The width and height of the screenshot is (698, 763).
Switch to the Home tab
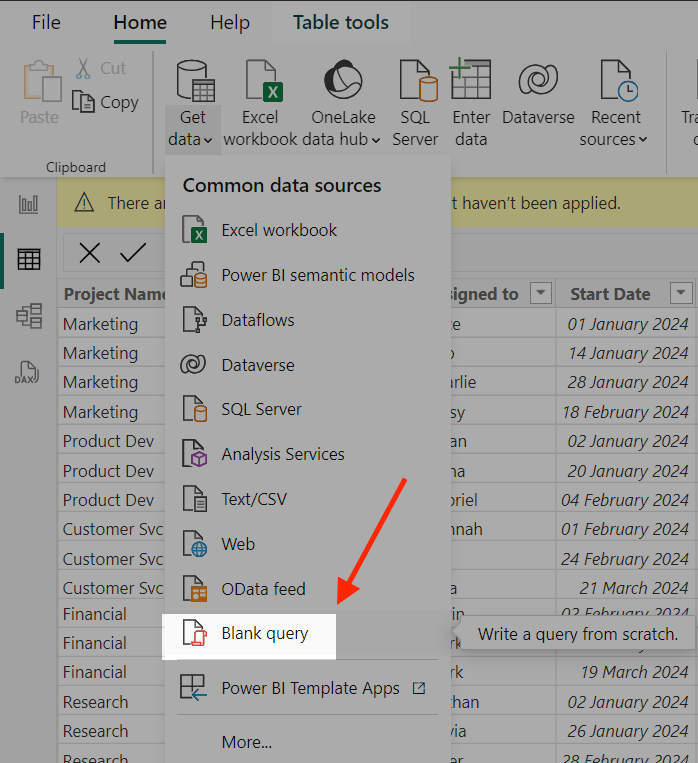click(140, 22)
